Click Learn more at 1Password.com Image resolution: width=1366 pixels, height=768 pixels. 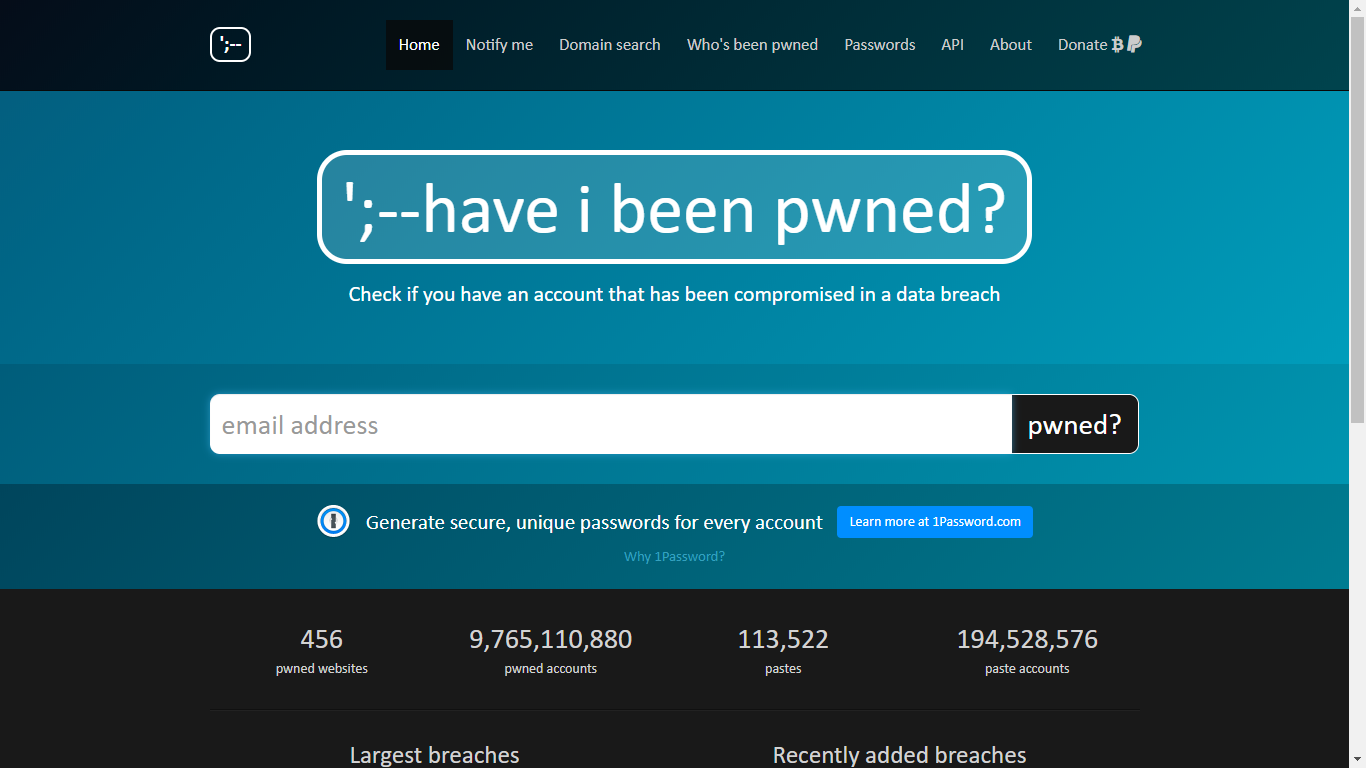coord(934,521)
